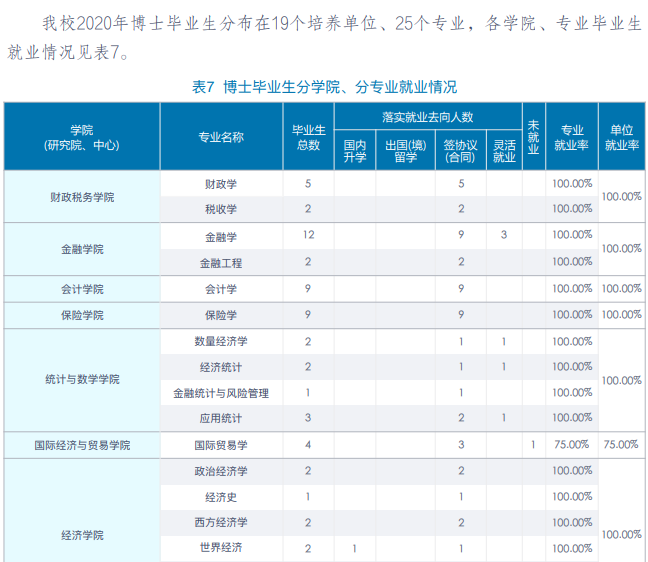Click the 75.00% 专业就业率 for 国际贸易学
This screenshot has height=562, width=648.
point(572,445)
